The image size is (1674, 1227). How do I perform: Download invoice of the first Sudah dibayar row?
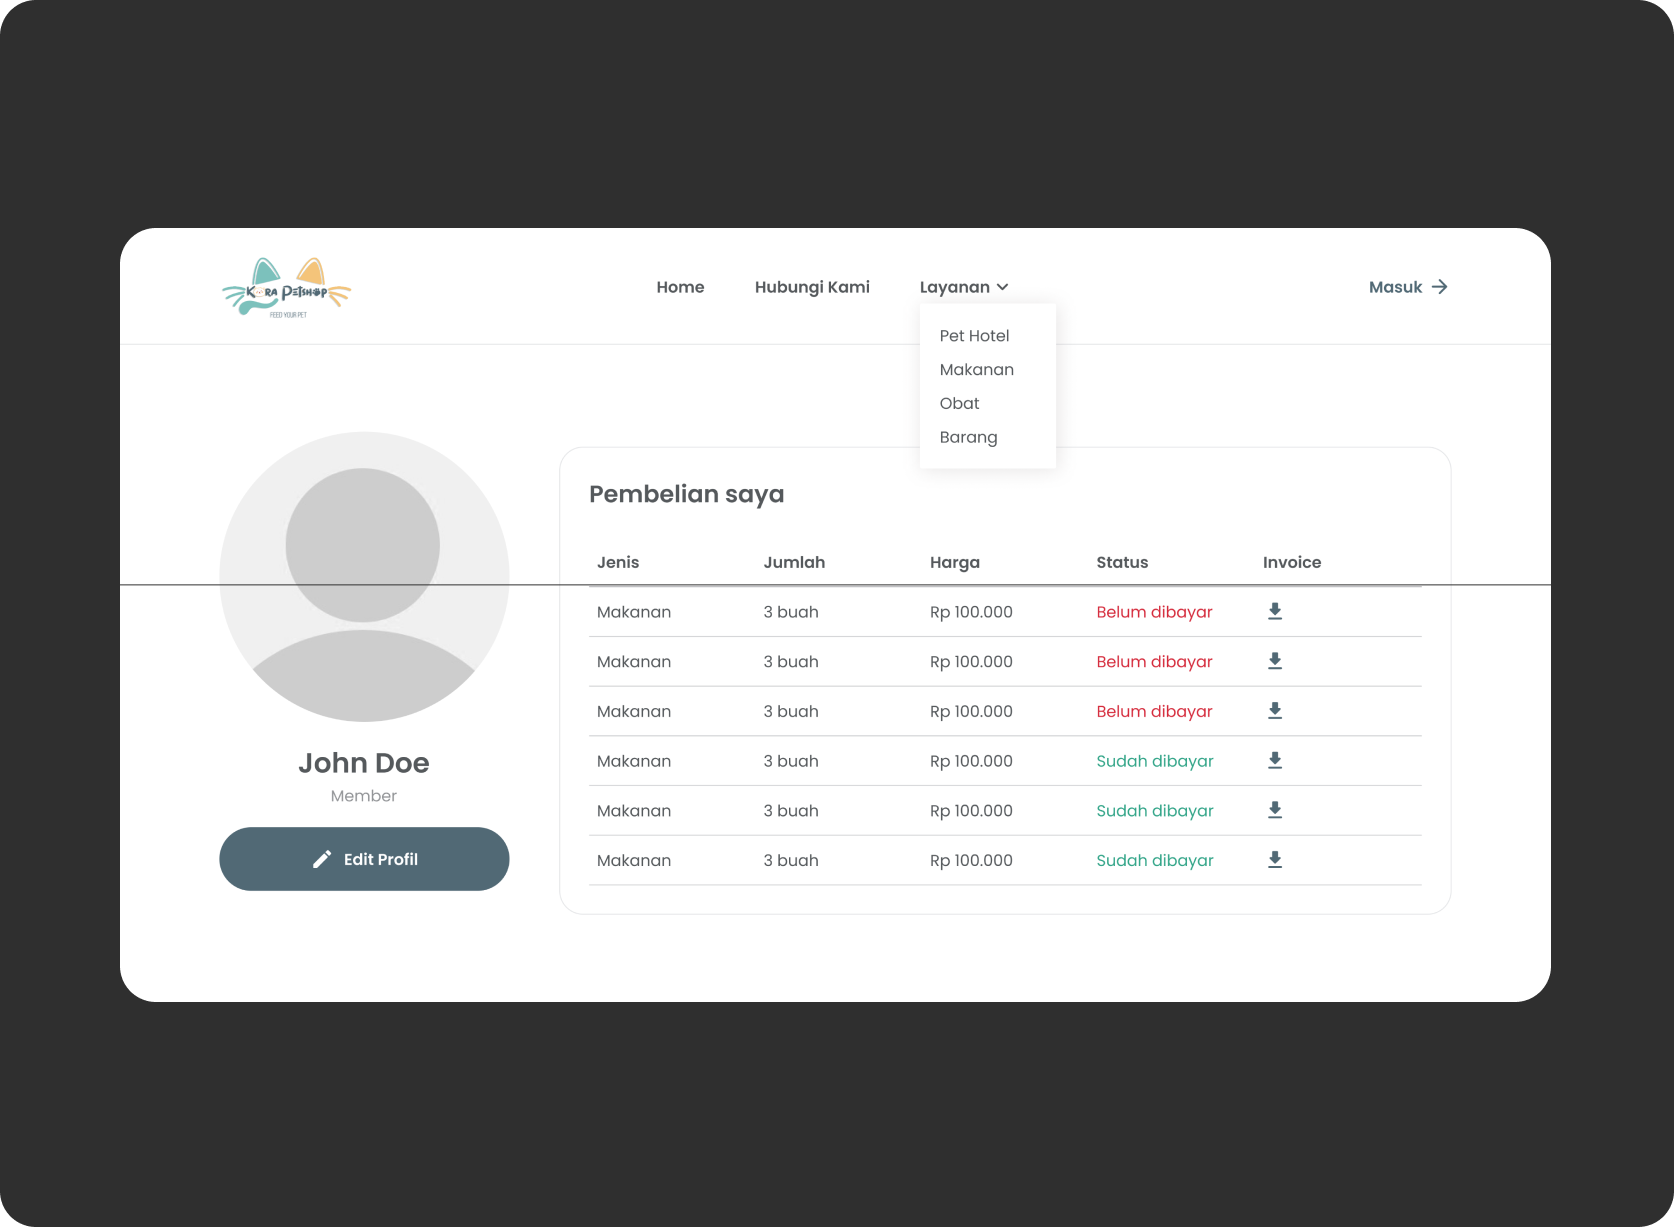1275,760
